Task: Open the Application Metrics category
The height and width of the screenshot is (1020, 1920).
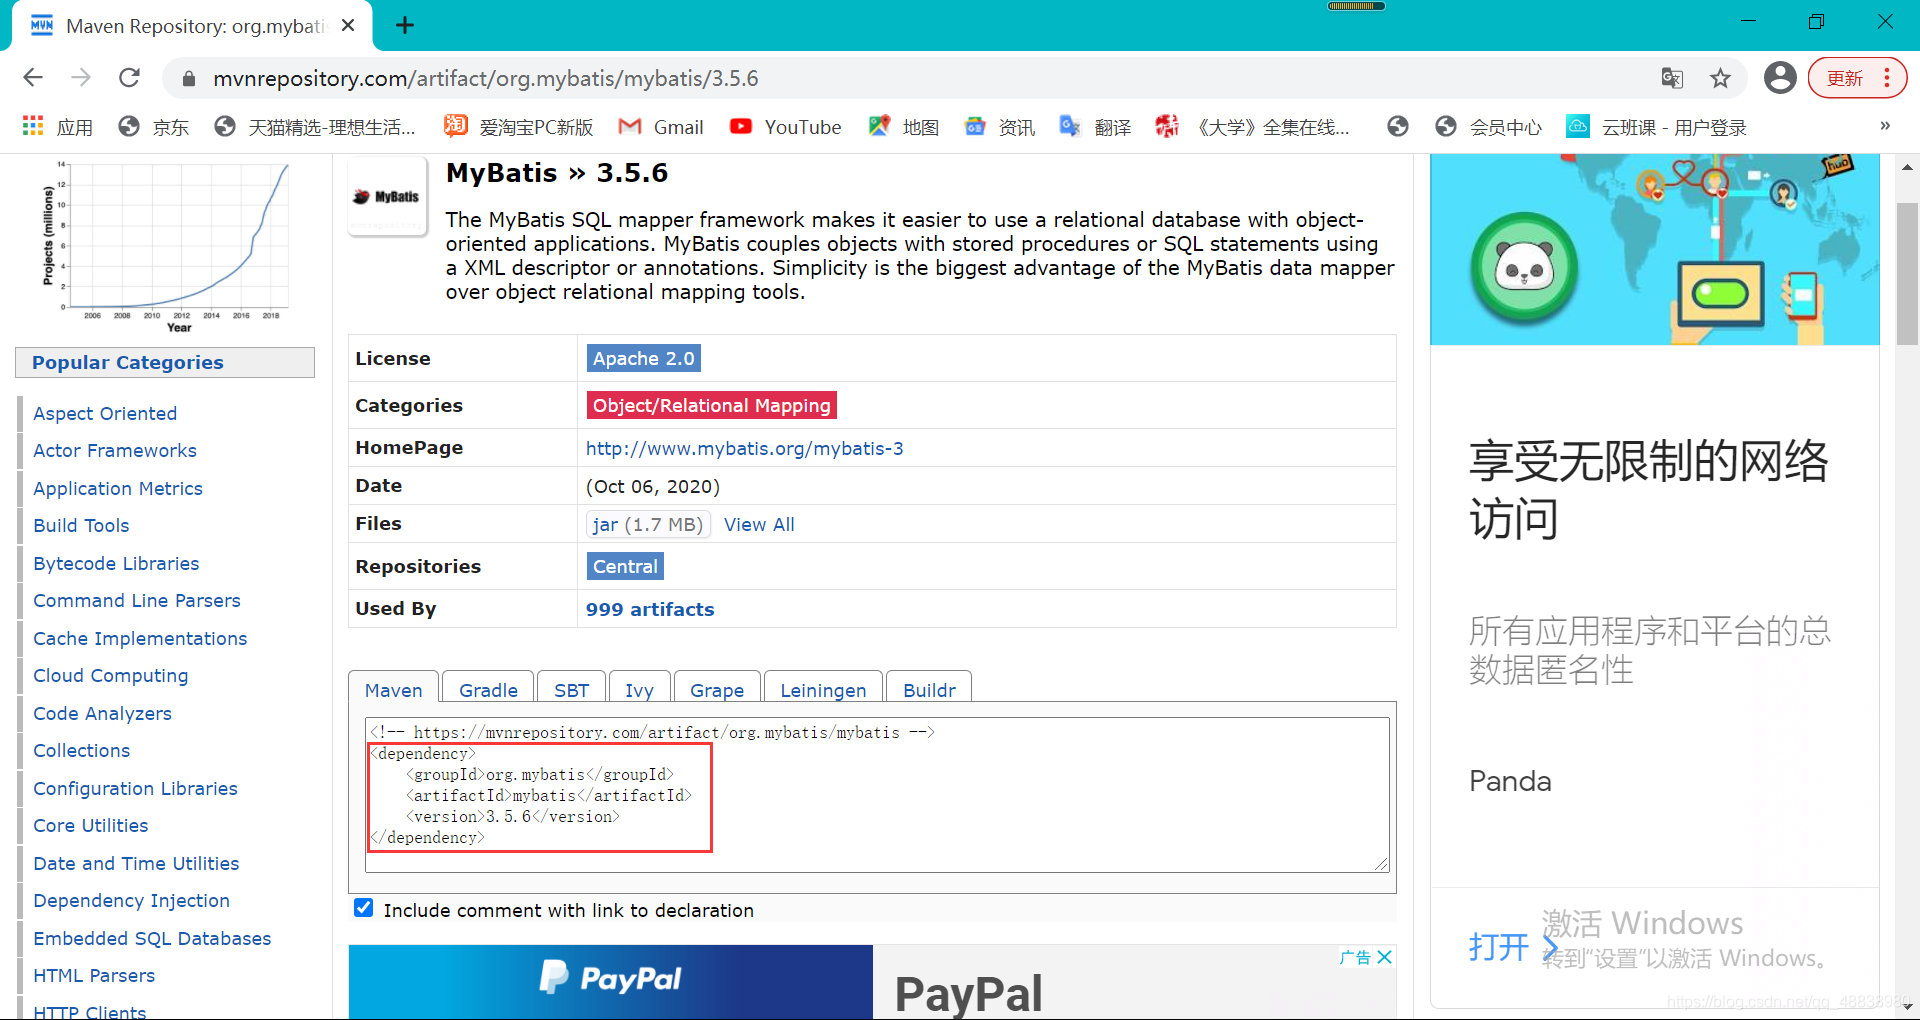Action: point(118,488)
